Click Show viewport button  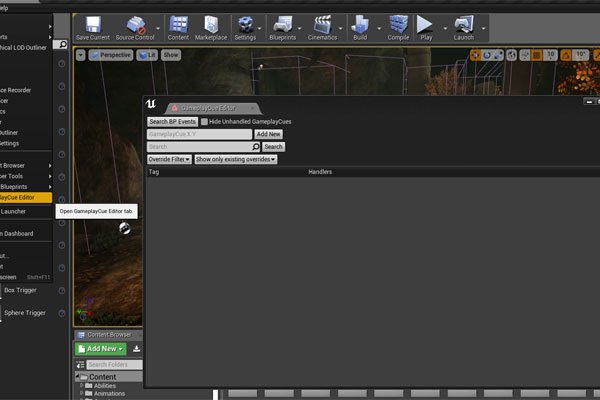click(171, 55)
